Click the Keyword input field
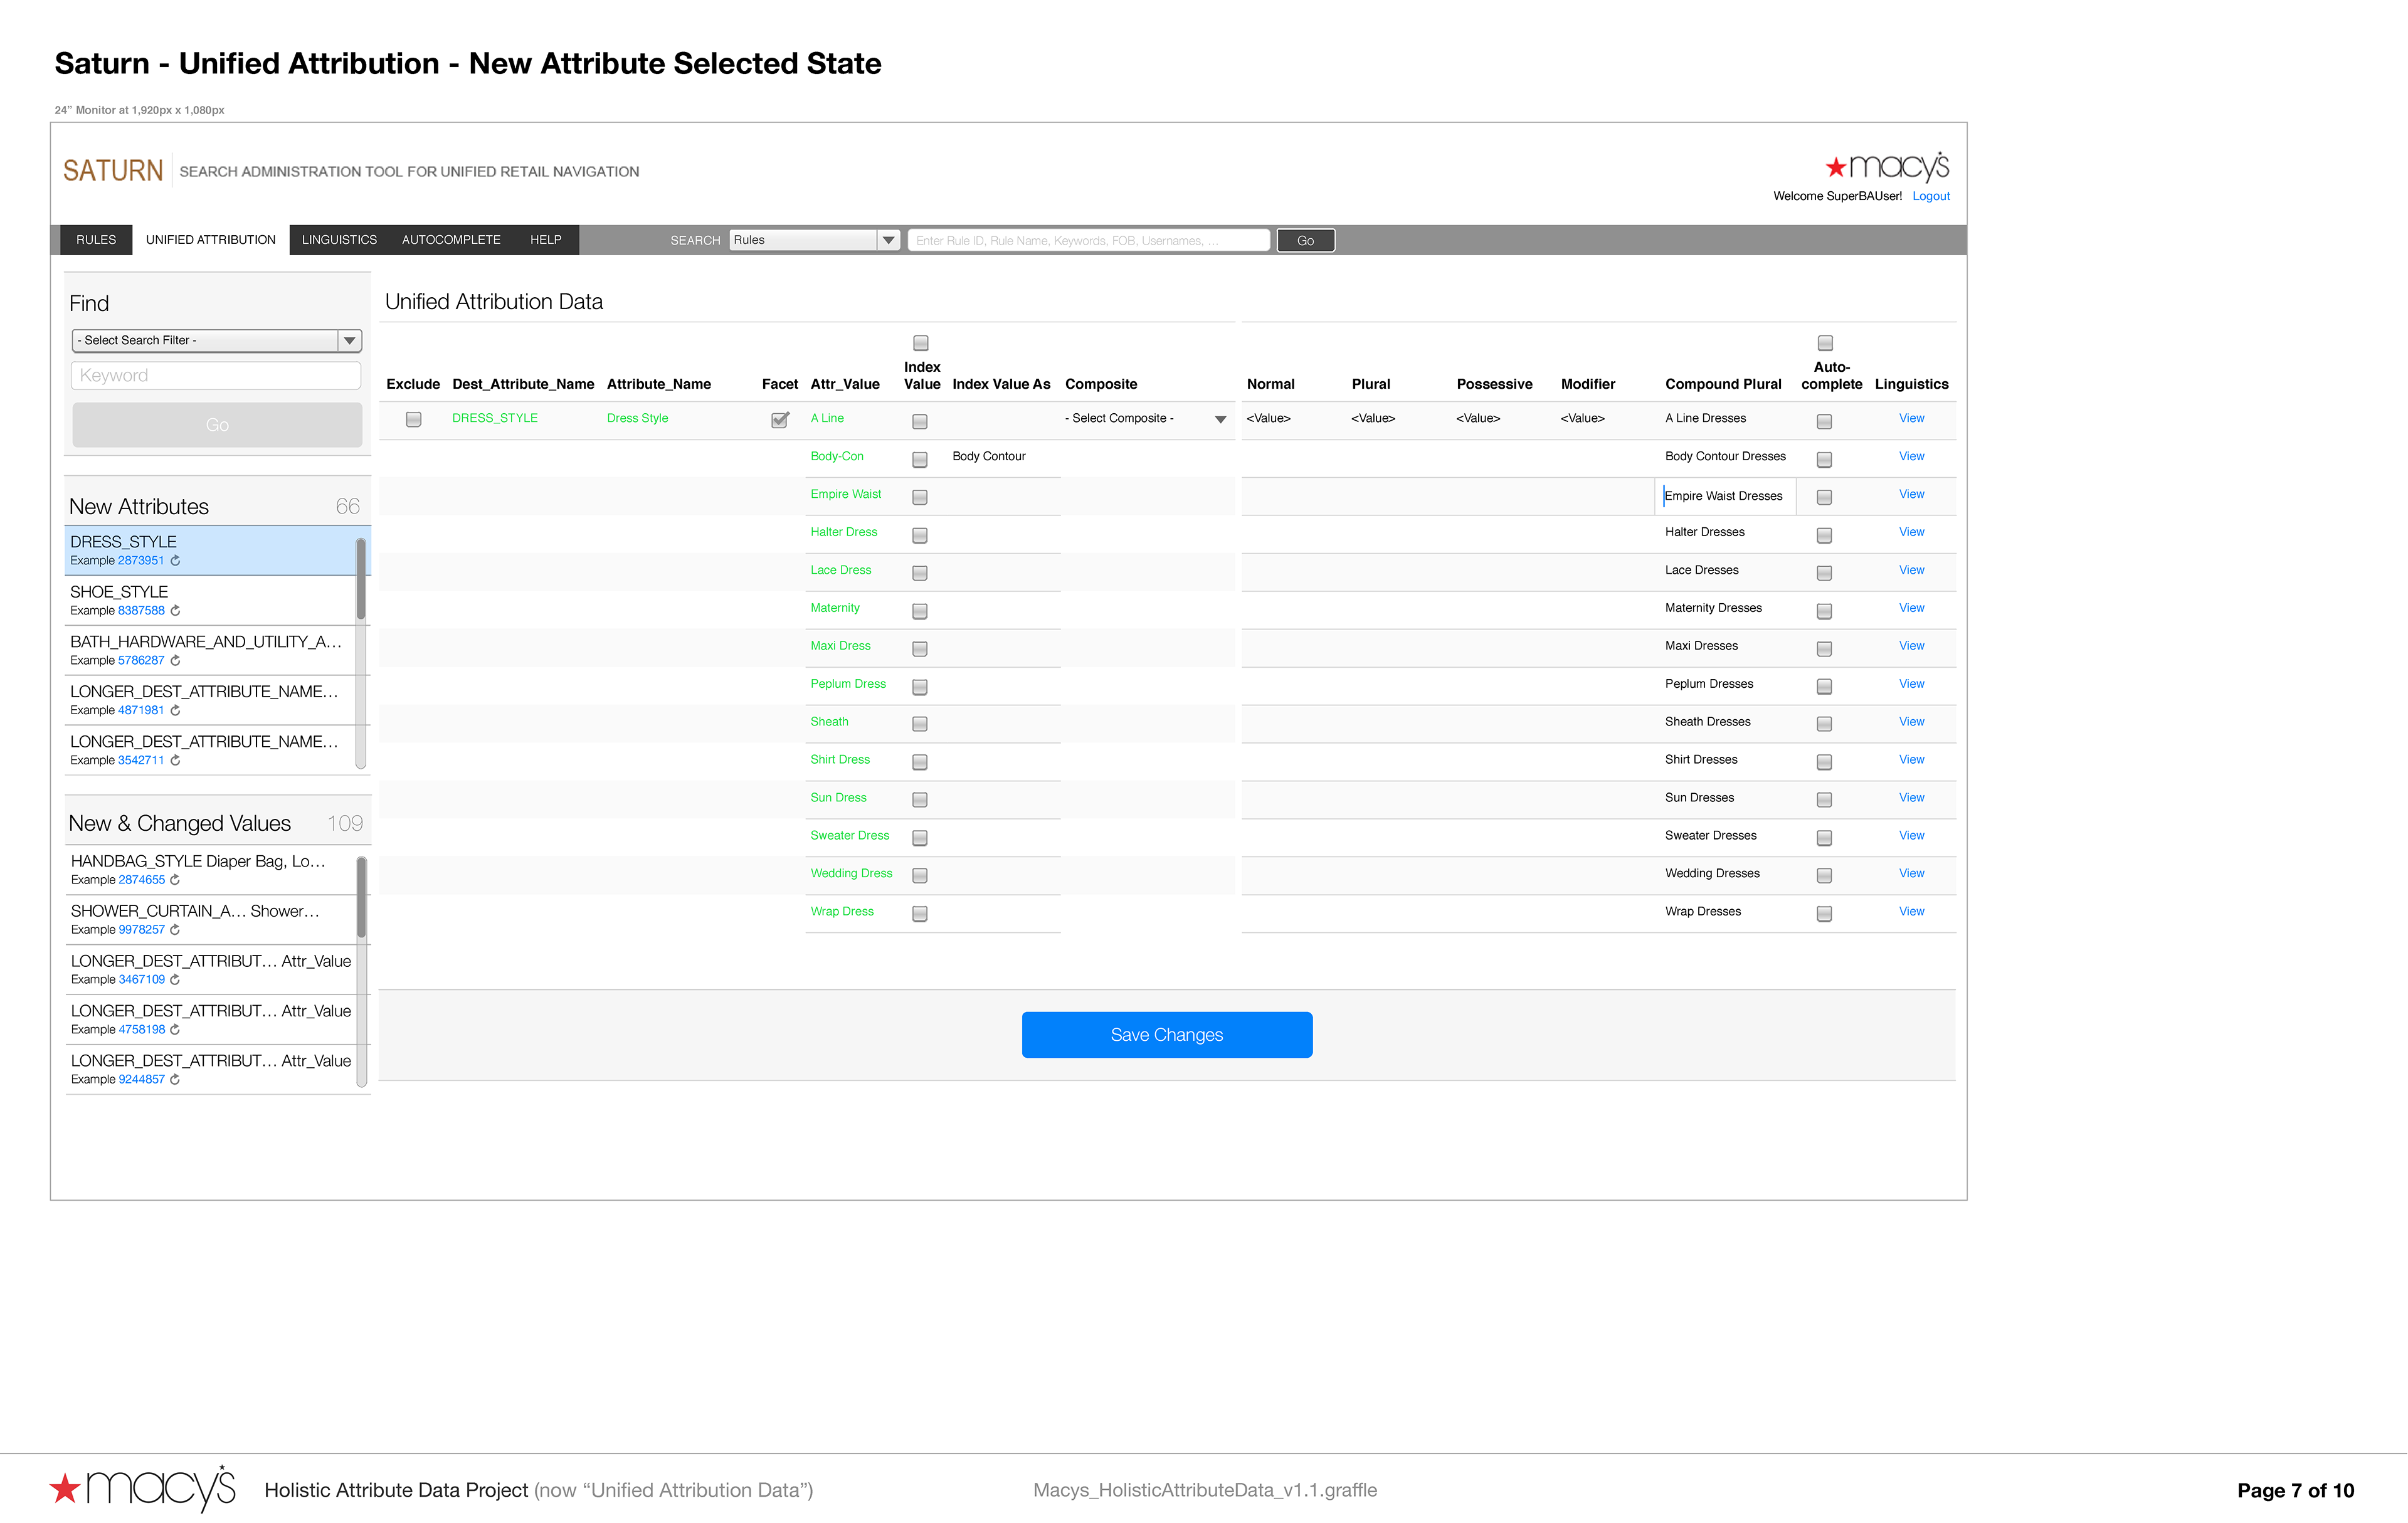 [216, 376]
